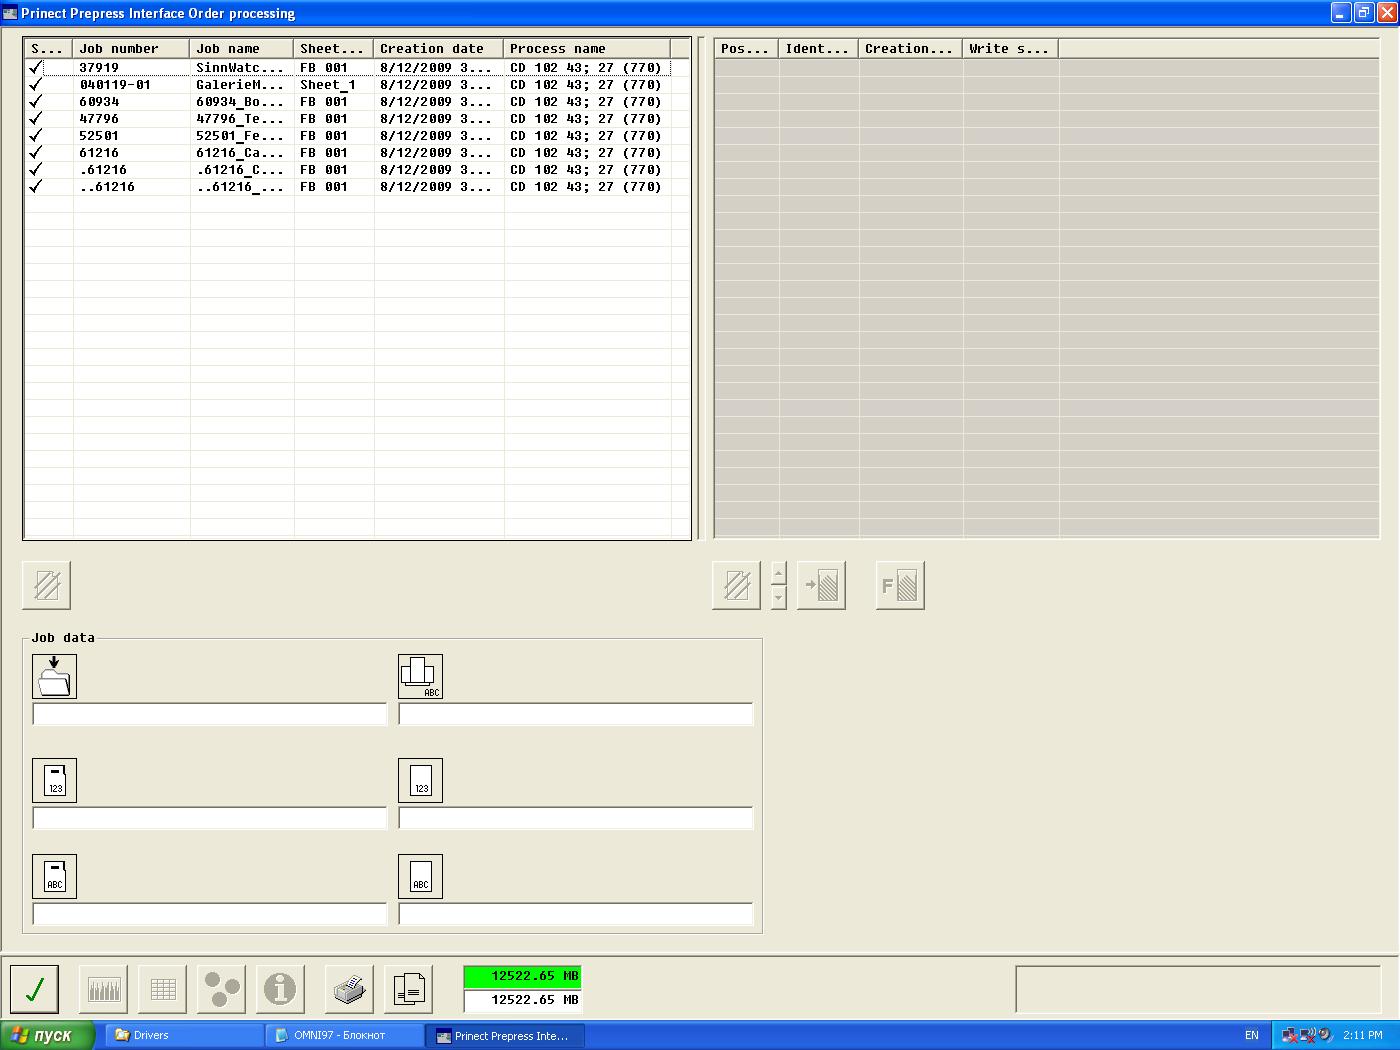The height and width of the screenshot is (1050, 1400).
Task: Click the document copies icon button
Action: coord(409,989)
